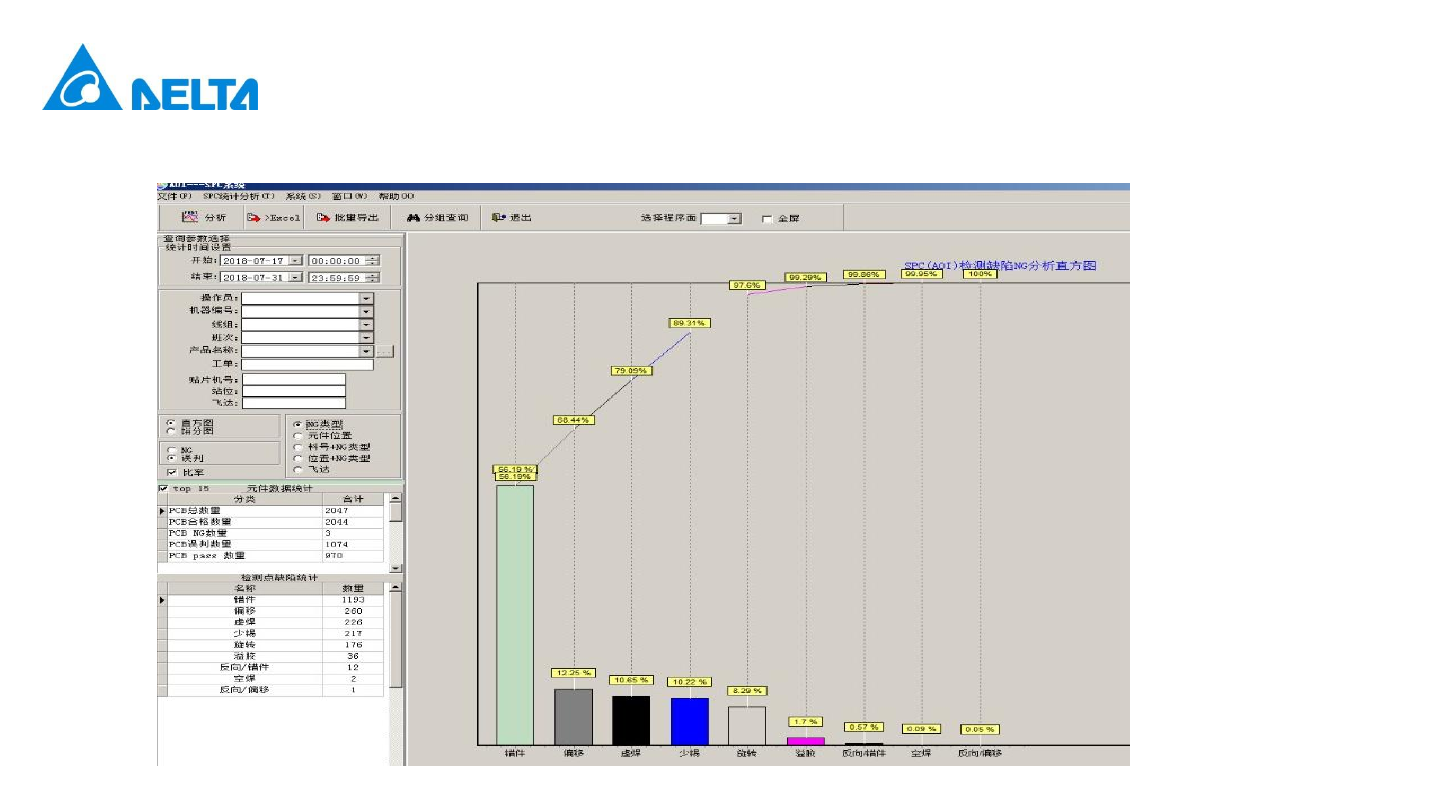The width and height of the screenshot is (1440, 810).
Task: Click the 97.6% cumulative label
Action: (x=748, y=285)
